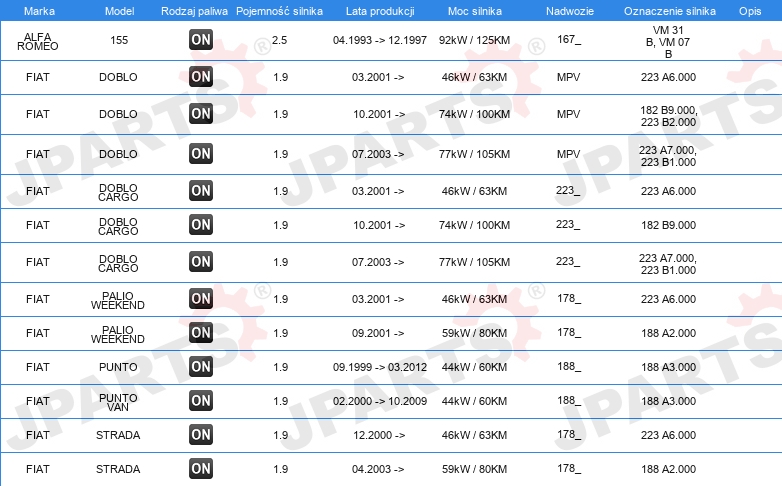The height and width of the screenshot is (486, 782).
Task: Click the ON badge in the Strada 59kW row
Action: pos(201,468)
